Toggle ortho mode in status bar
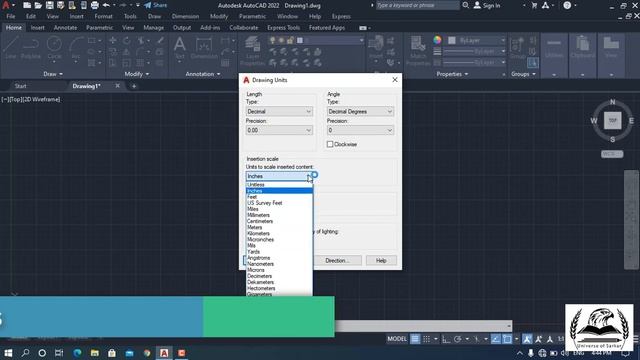The height and width of the screenshot is (360, 640). tap(446, 339)
